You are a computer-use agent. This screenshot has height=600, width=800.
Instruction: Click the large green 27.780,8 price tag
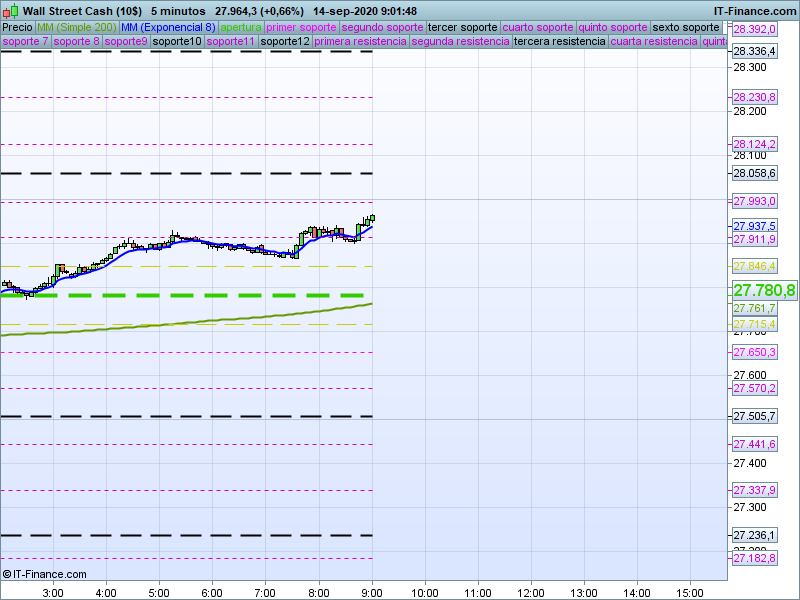point(764,291)
